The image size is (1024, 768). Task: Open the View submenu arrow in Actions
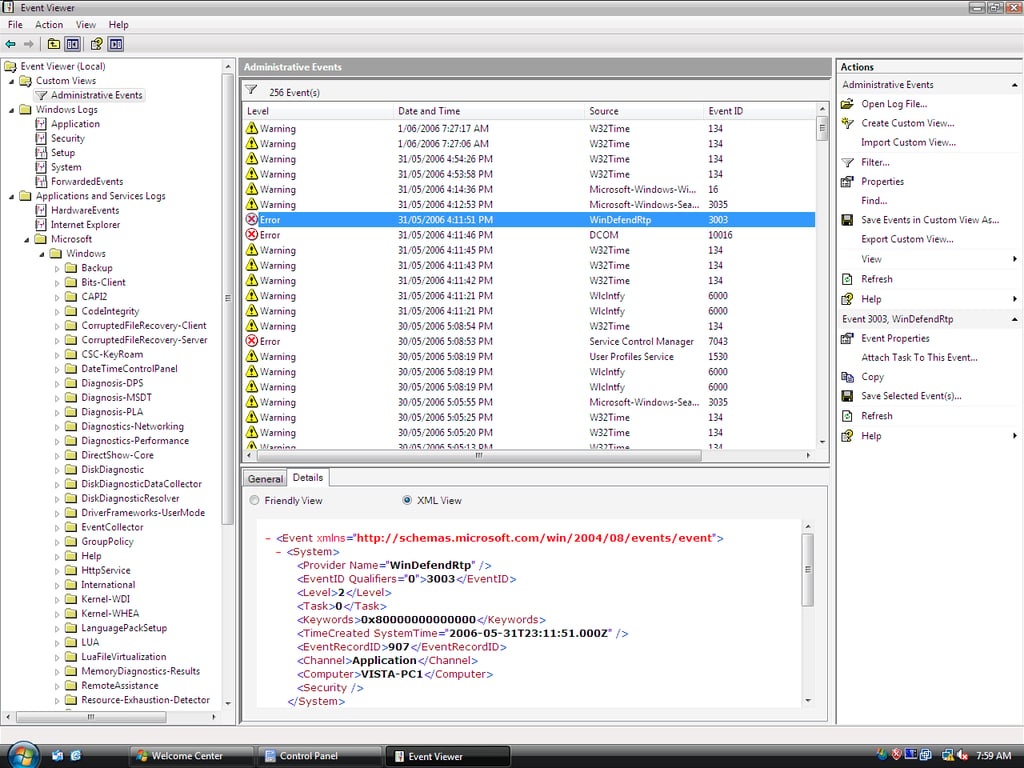click(1014, 259)
